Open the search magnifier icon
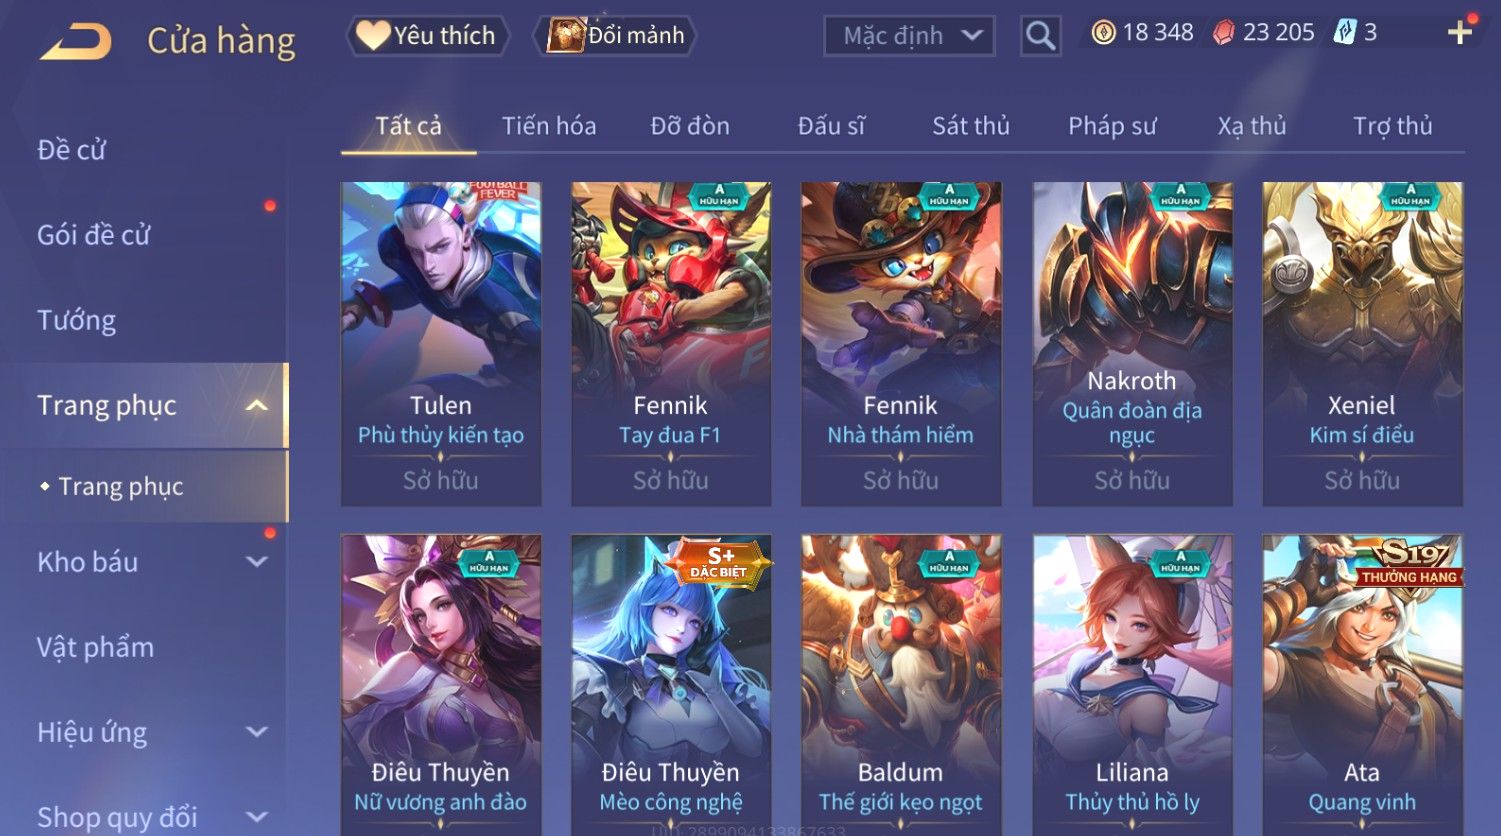Viewport: 1501px width, 836px height. (x=1040, y=36)
